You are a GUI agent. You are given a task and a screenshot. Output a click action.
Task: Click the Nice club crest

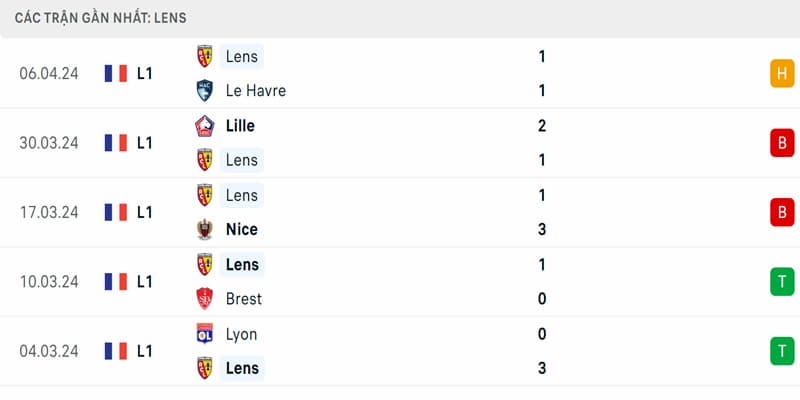(x=205, y=230)
